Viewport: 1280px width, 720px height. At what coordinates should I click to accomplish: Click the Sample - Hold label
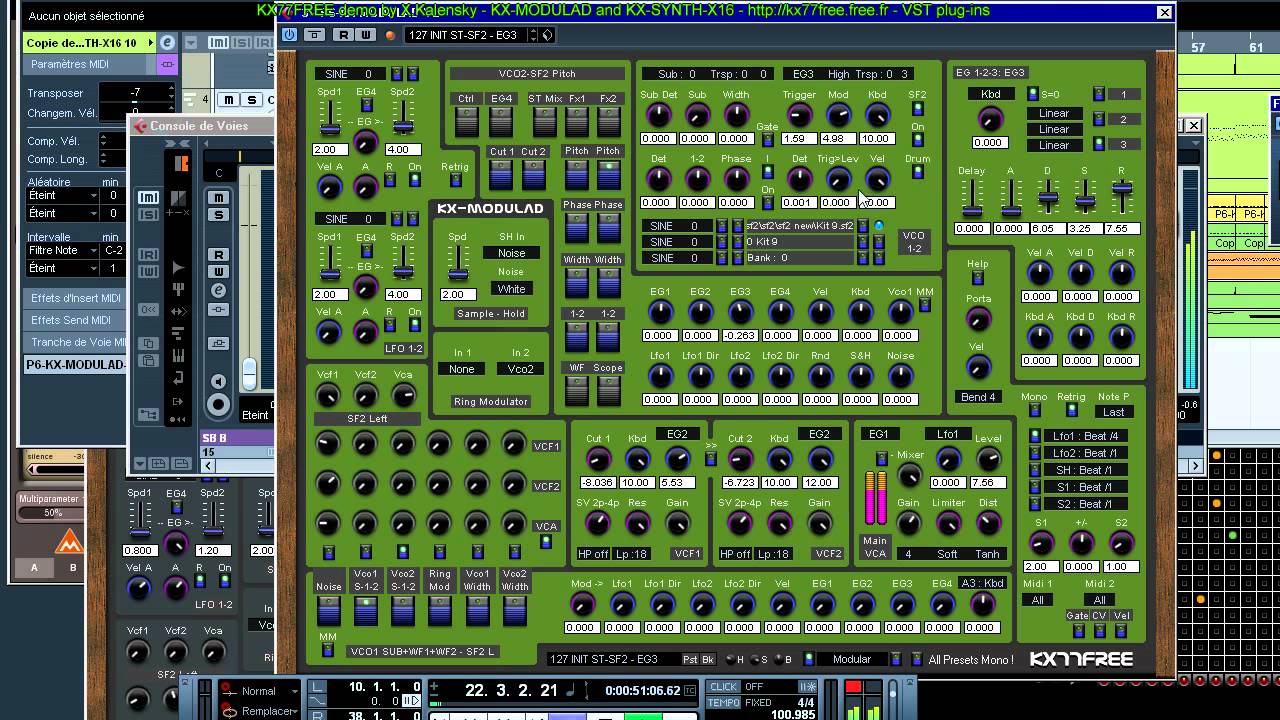pyautogui.click(x=490, y=314)
